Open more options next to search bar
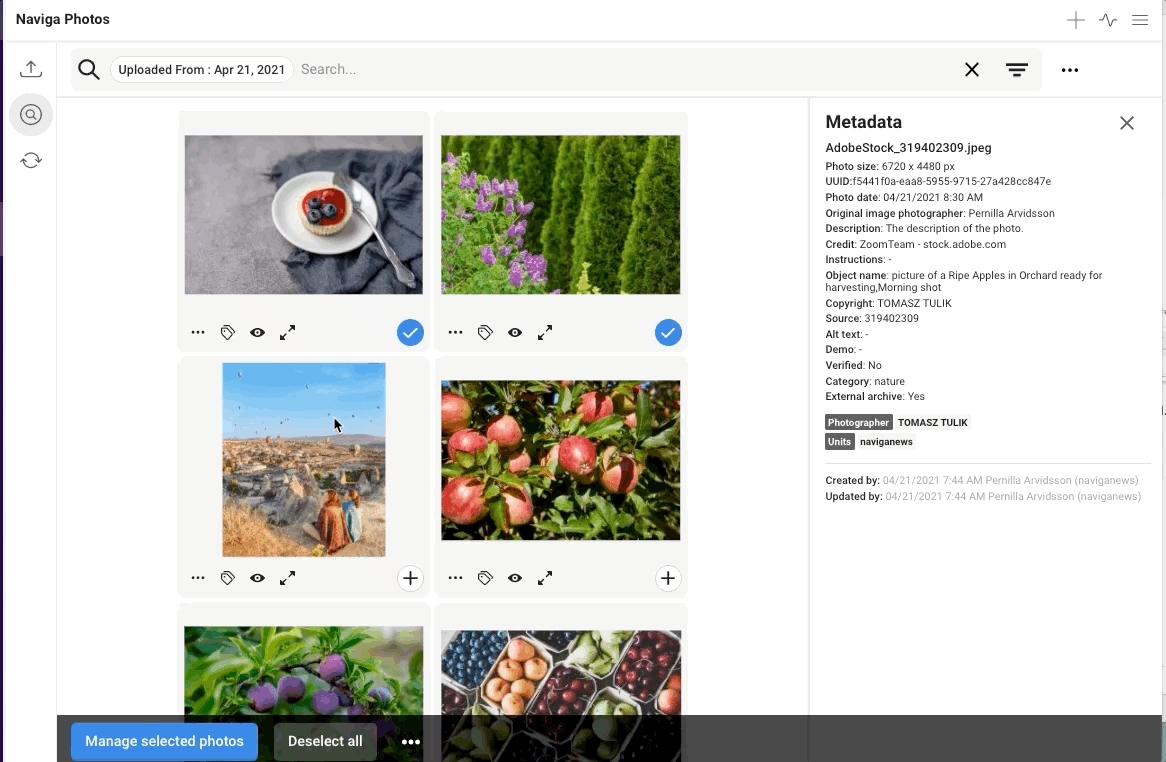 (1070, 70)
